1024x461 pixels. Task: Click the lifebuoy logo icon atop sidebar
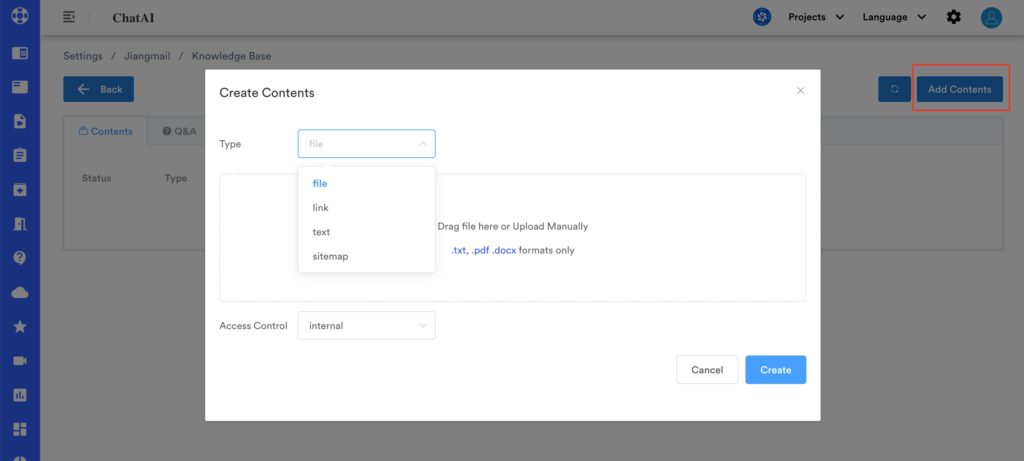pos(20,15)
